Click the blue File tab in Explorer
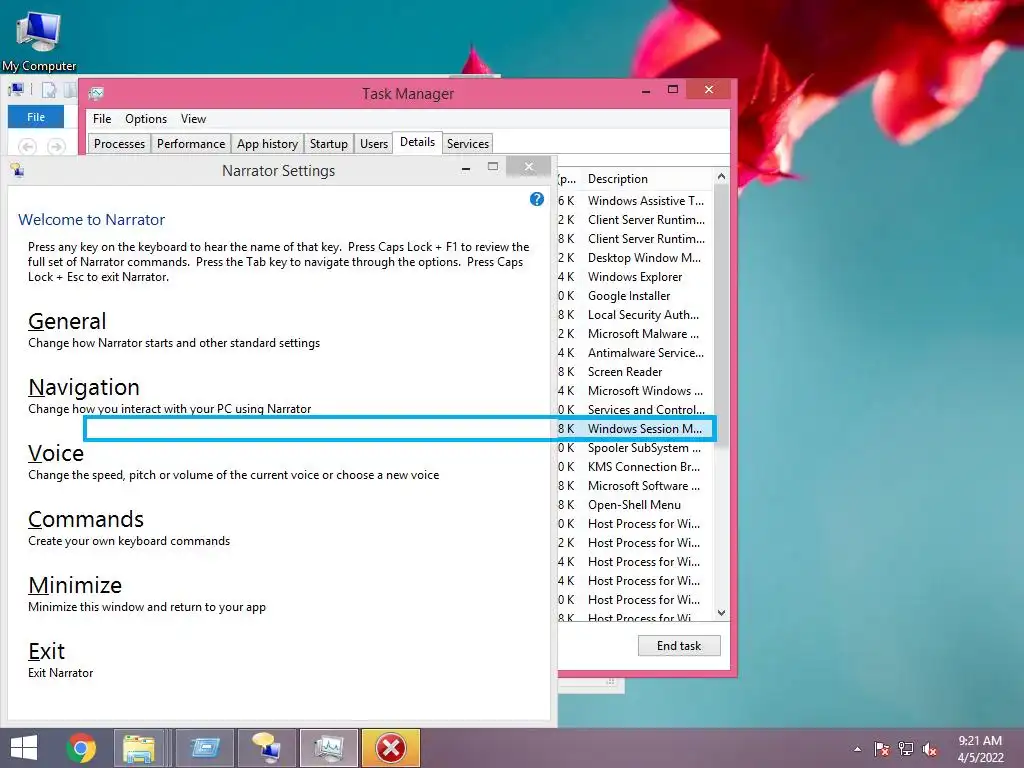1024x768 pixels. coord(36,117)
